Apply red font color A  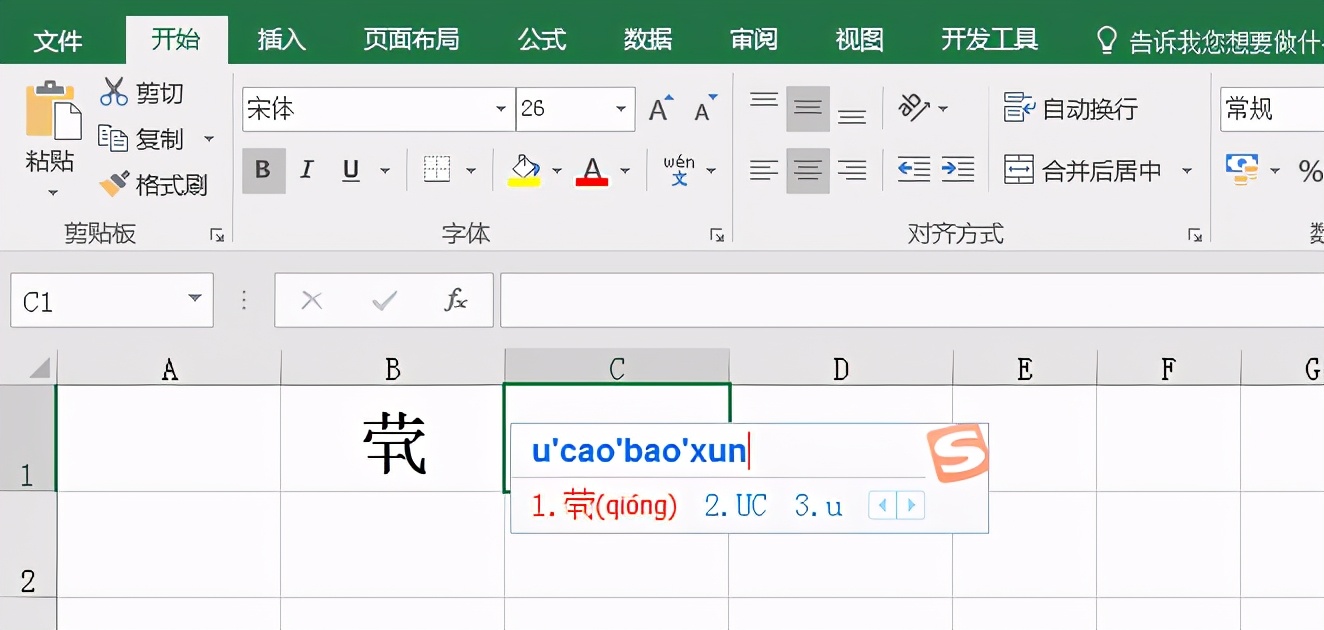coord(592,170)
